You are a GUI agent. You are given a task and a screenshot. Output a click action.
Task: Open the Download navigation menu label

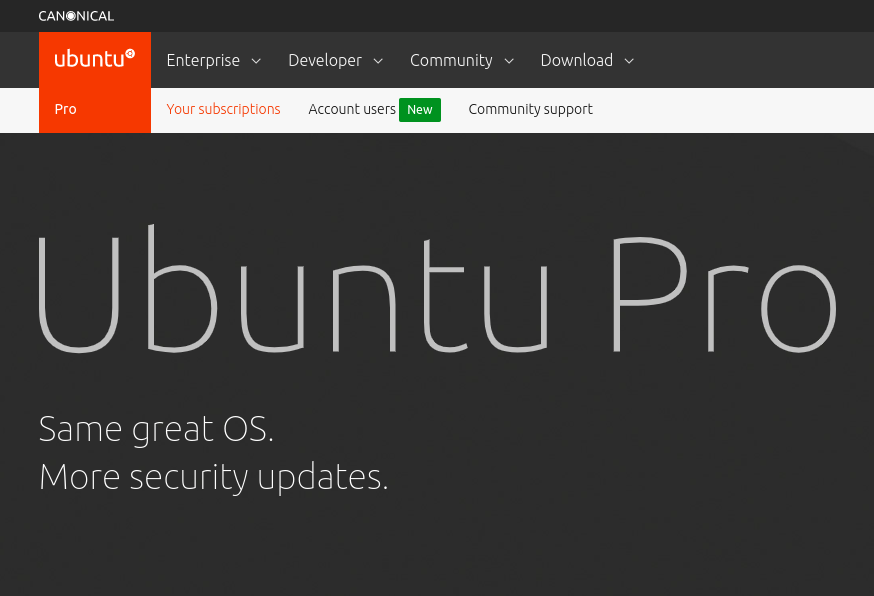[576, 60]
